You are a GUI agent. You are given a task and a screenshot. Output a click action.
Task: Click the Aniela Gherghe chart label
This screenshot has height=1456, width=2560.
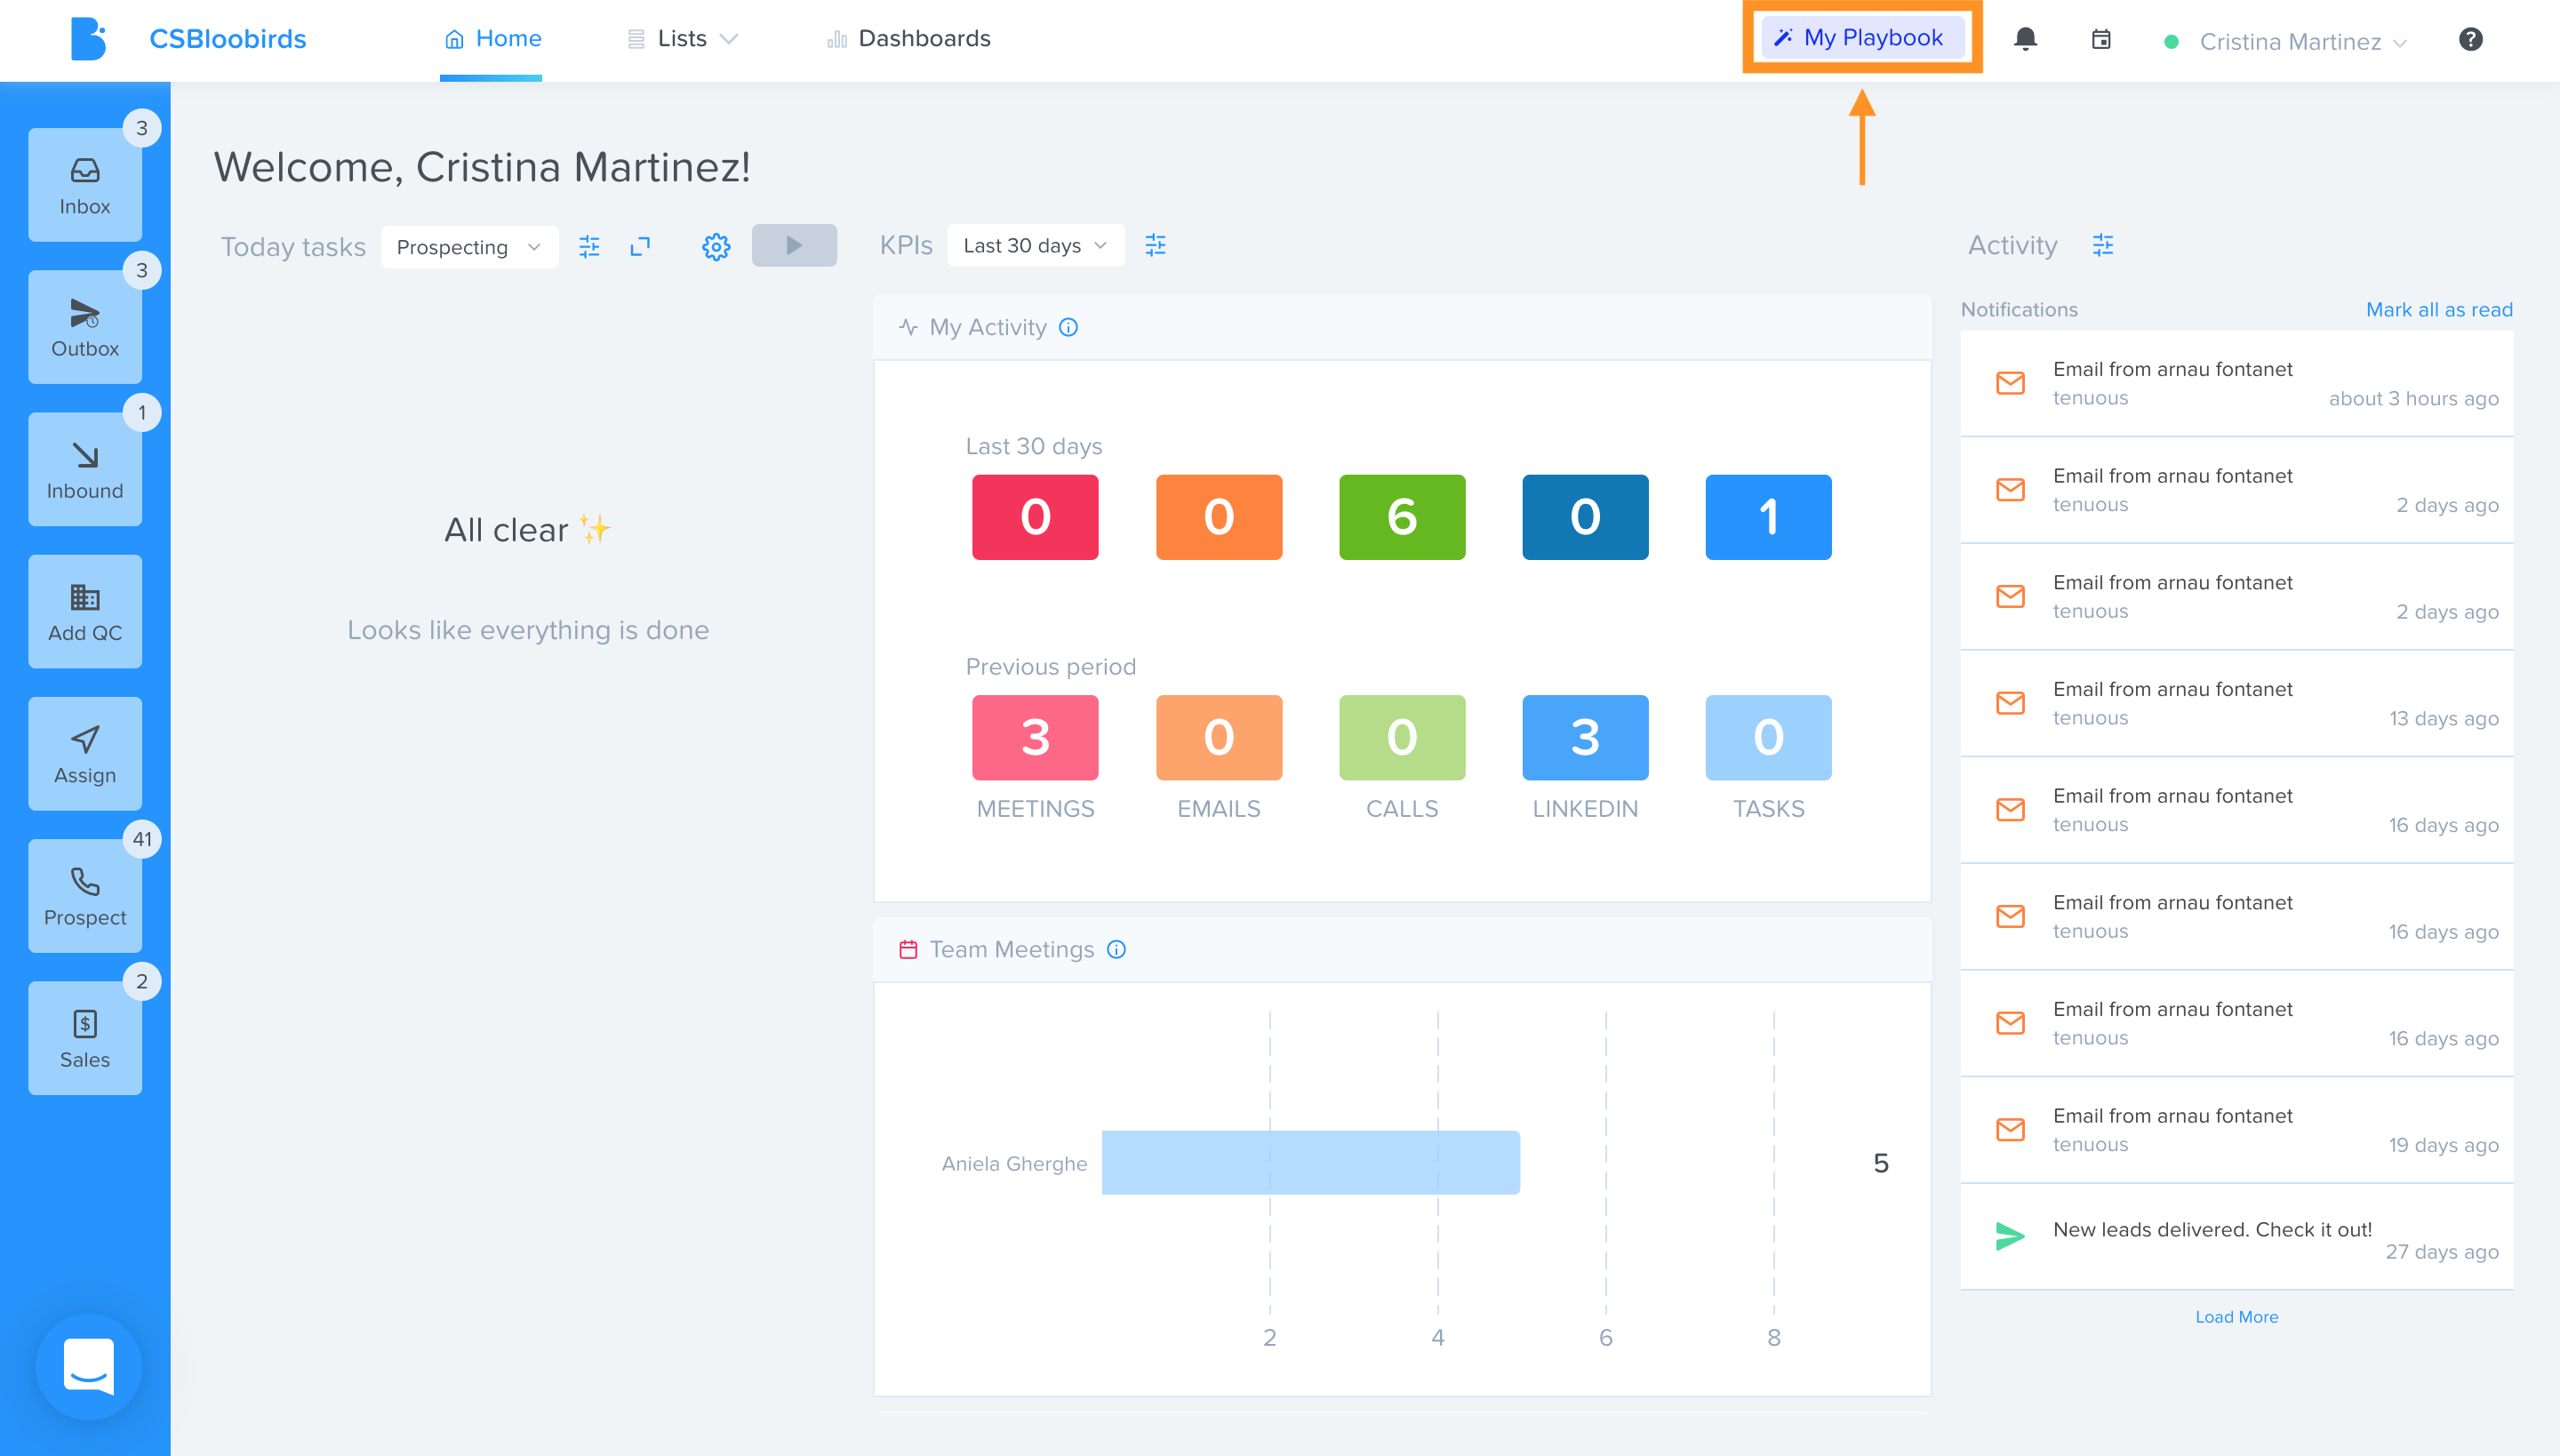point(1014,1163)
